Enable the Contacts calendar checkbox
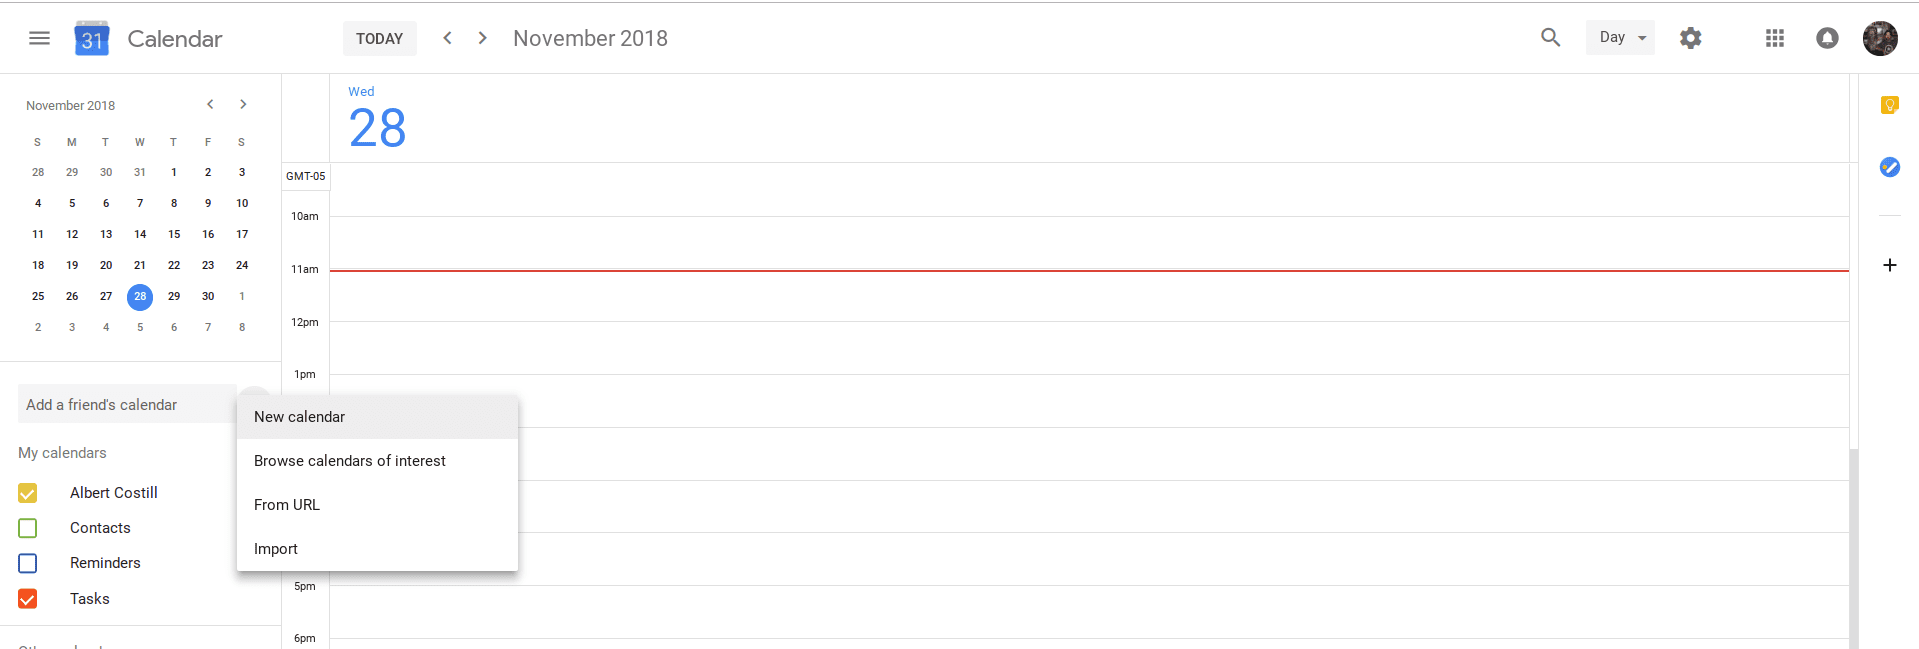This screenshot has width=1919, height=649. pos(28,528)
